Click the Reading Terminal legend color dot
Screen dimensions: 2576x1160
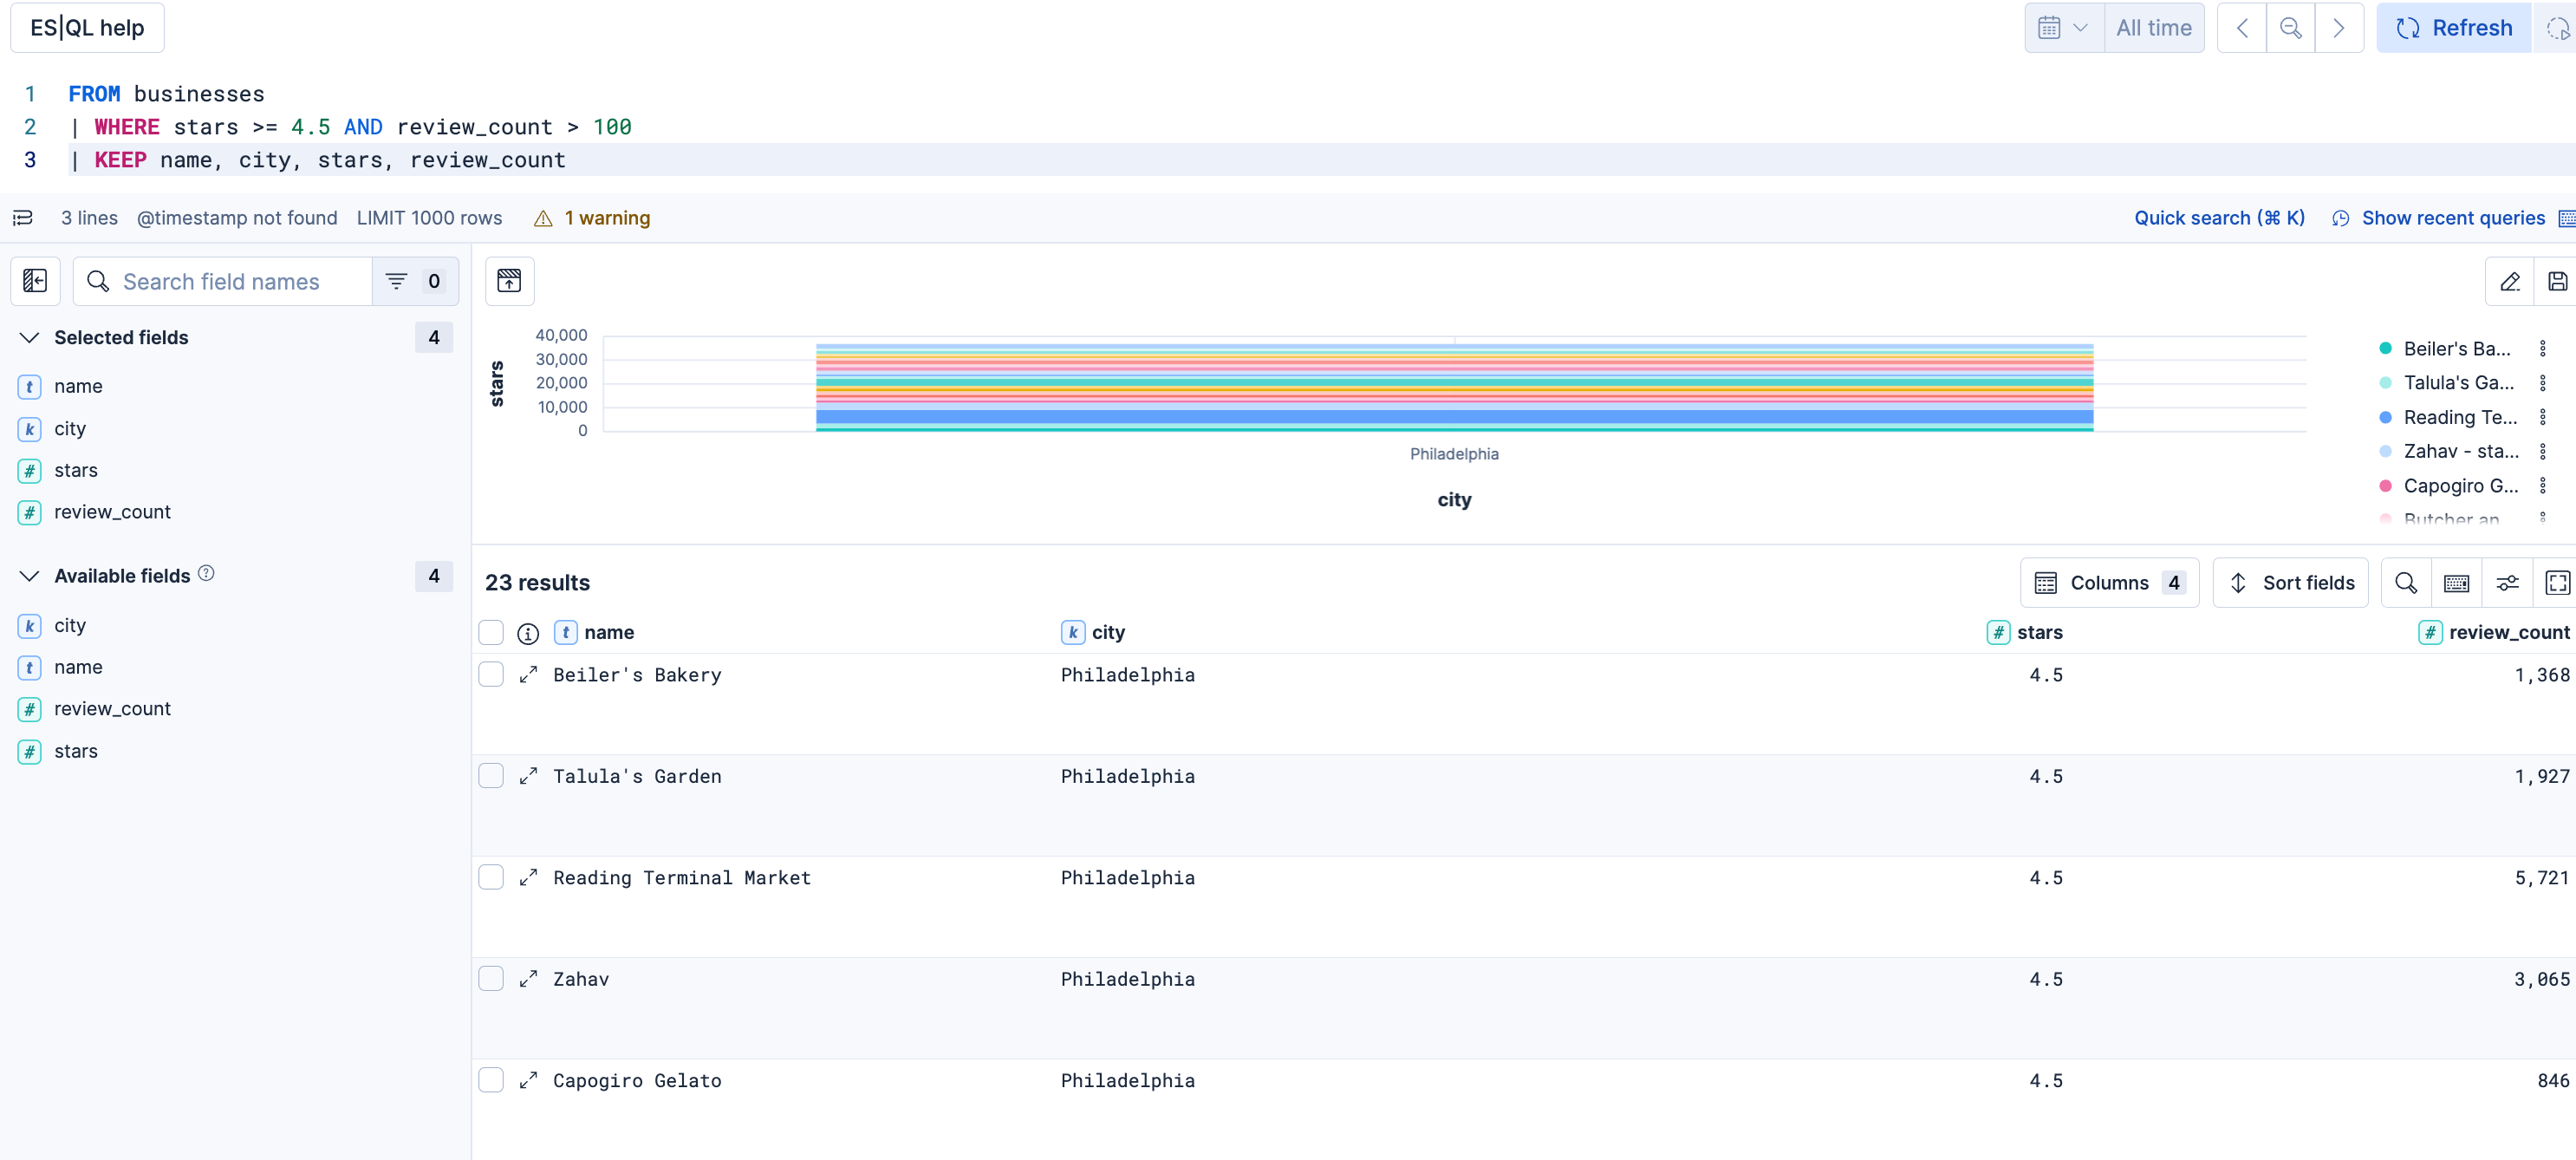2385,417
